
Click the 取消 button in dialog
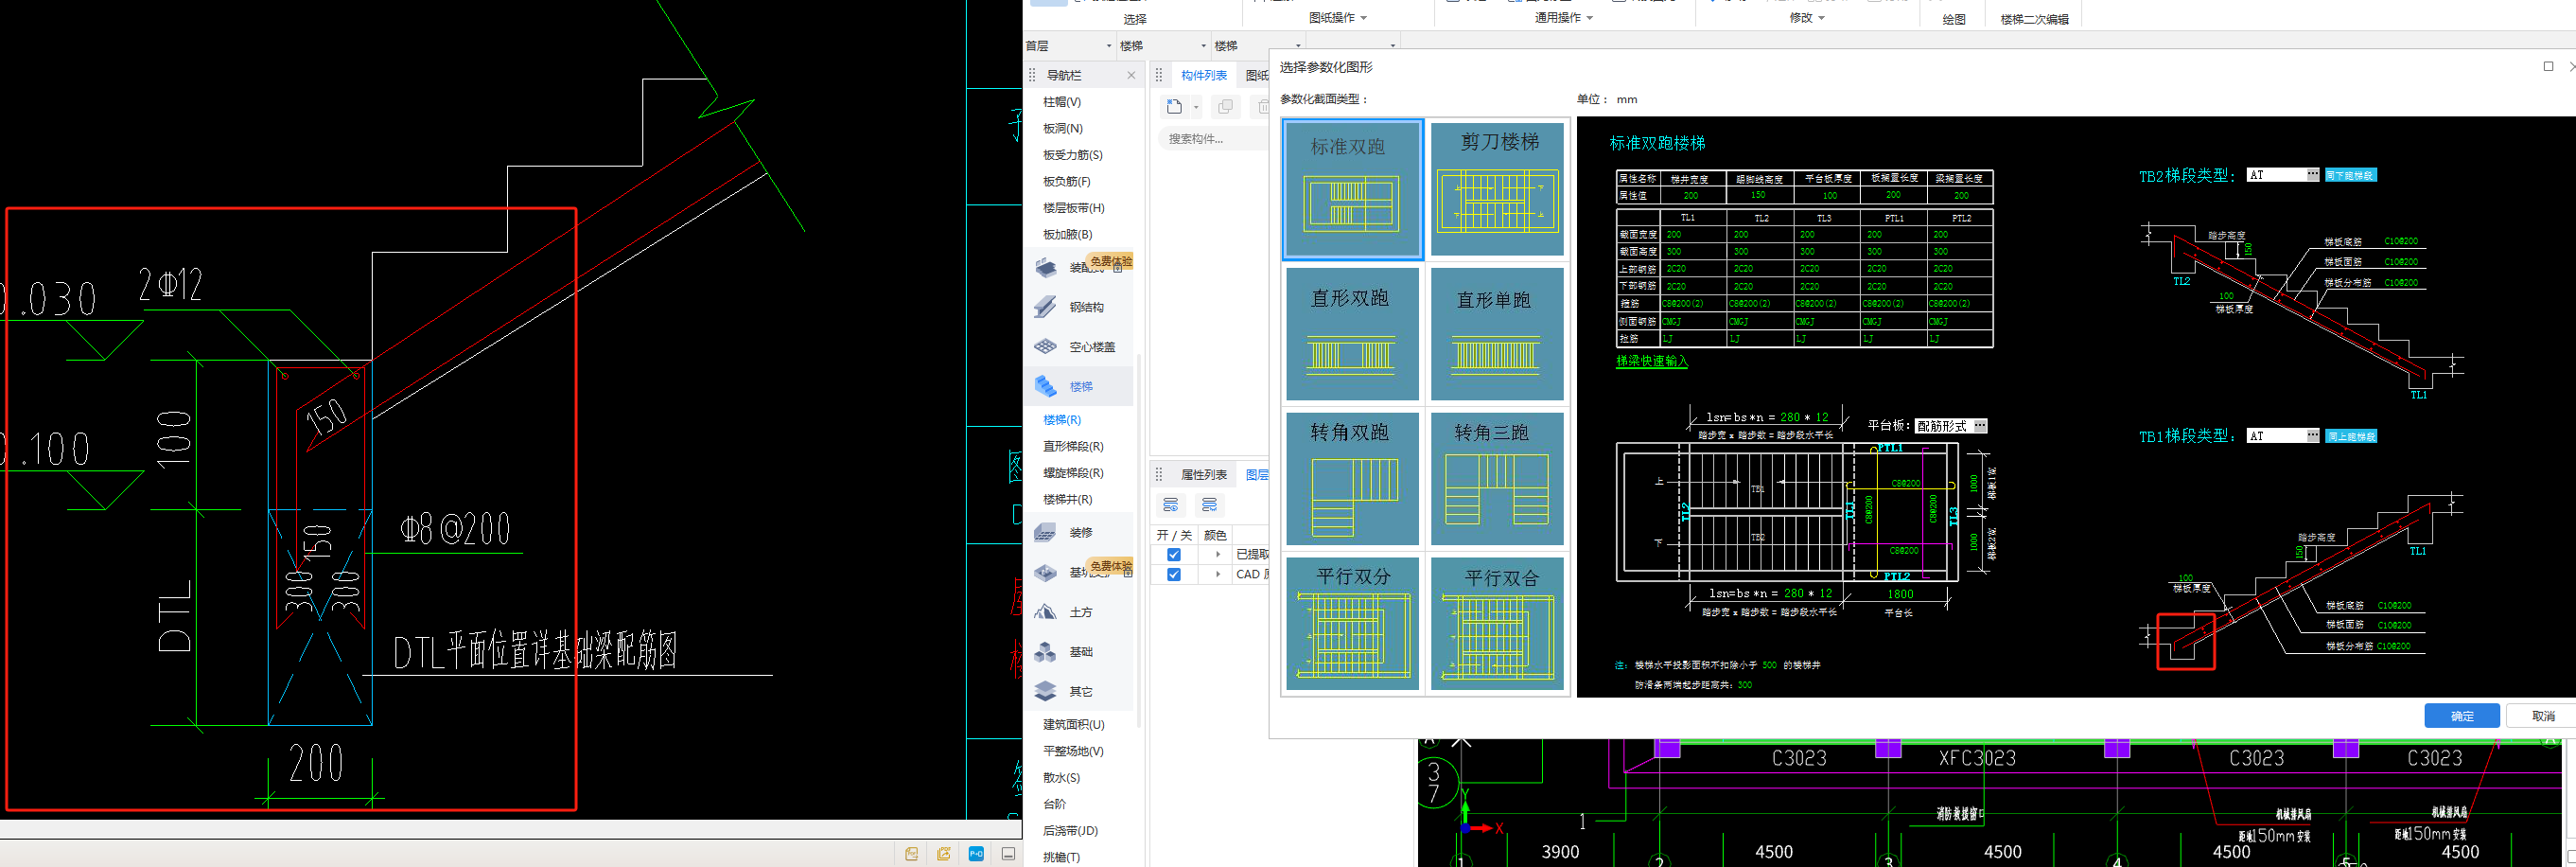pyautogui.click(x=2543, y=715)
